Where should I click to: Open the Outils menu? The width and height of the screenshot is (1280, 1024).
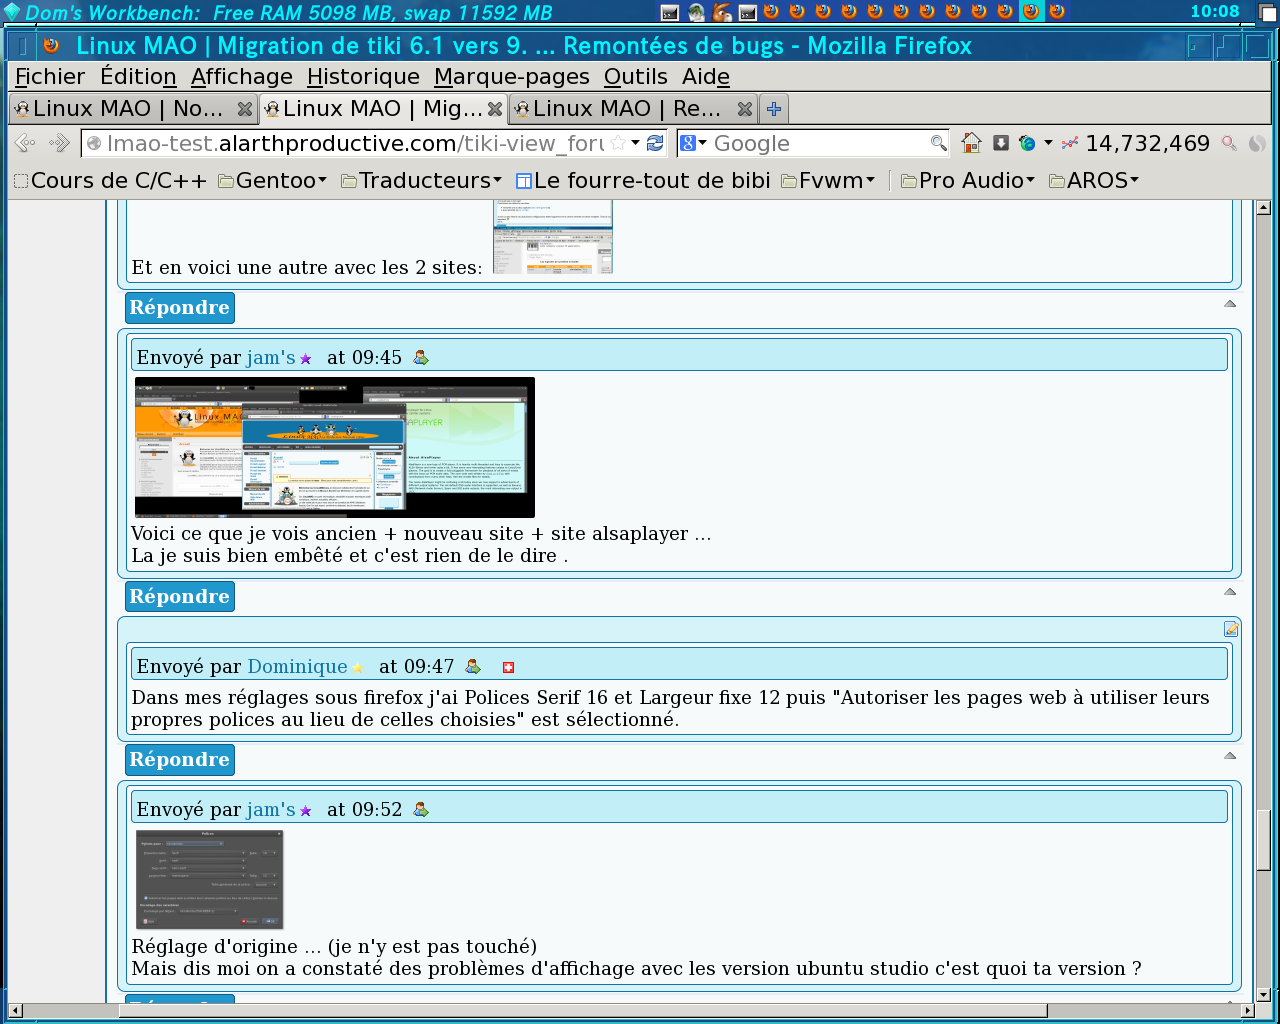pyautogui.click(x=636, y=77)
